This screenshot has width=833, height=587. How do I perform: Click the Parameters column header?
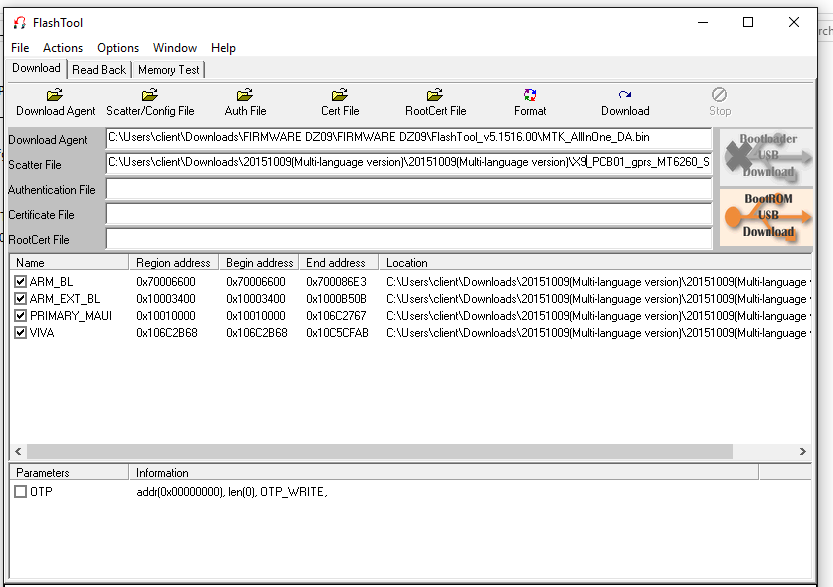pos(69,472)
